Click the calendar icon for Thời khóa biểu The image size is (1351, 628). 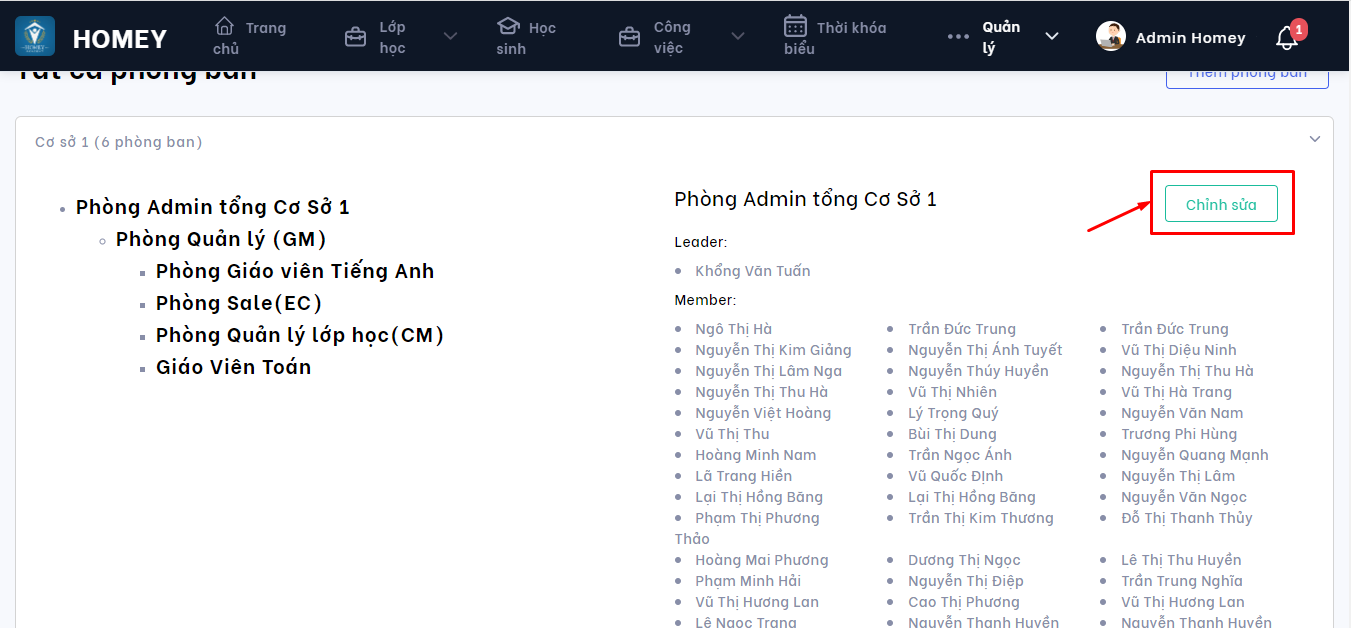tap(796, 26)
